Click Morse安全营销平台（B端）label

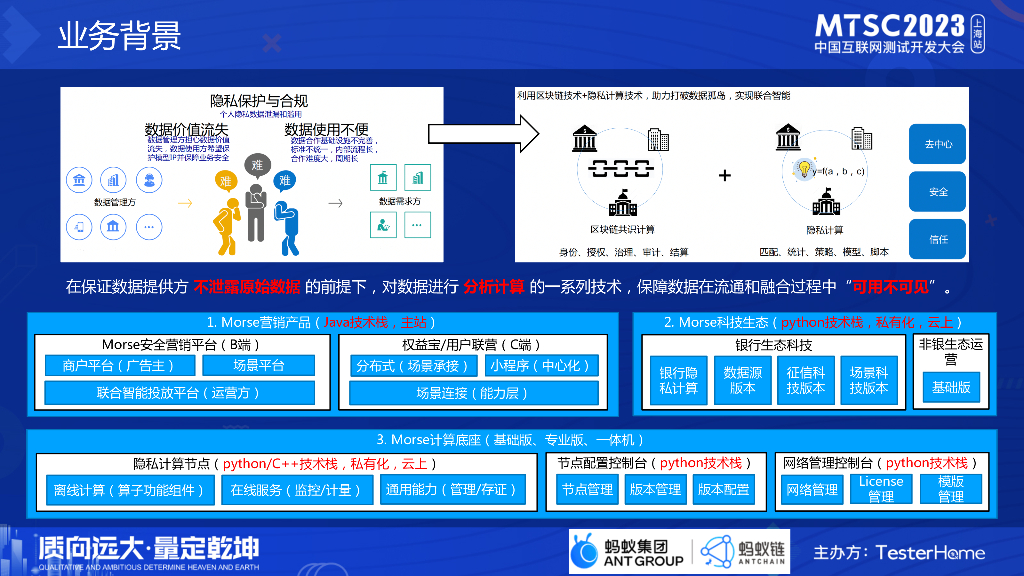pyautogui.click(x=182, y=344)
